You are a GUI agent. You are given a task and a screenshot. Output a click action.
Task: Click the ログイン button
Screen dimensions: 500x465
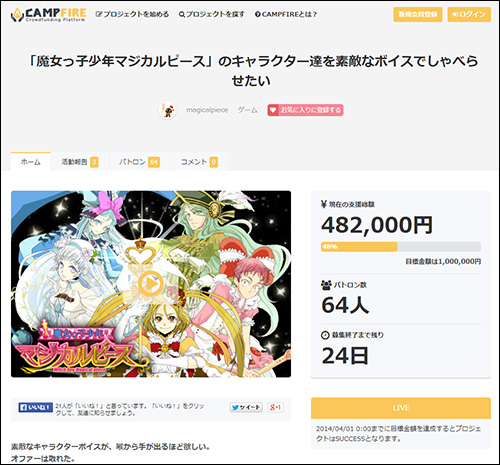(x=469, y=14)
